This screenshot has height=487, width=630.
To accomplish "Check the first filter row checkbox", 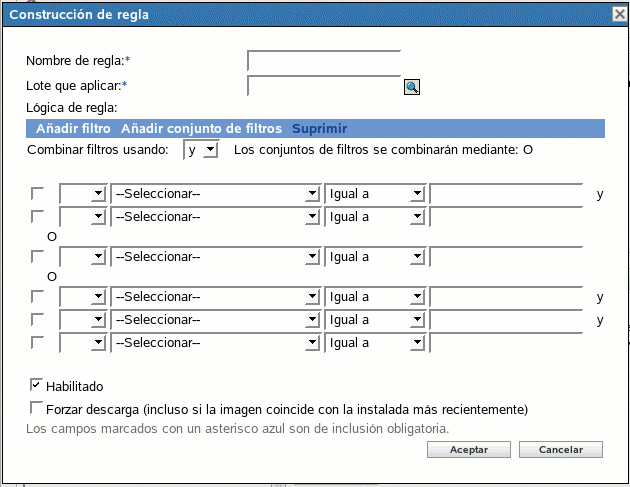I will coord(38,193).
